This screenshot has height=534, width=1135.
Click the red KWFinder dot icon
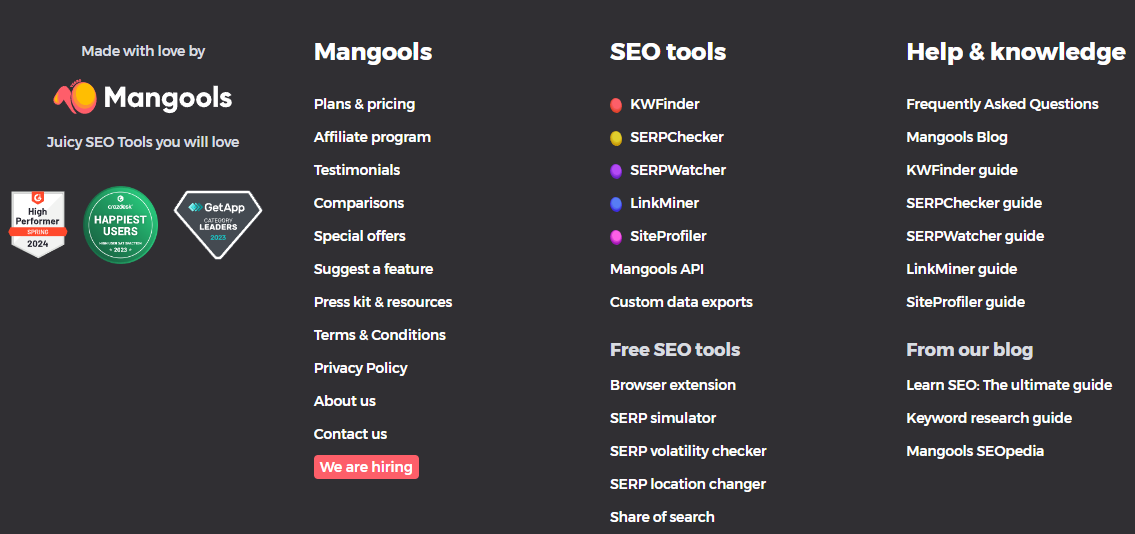point(616,105)
